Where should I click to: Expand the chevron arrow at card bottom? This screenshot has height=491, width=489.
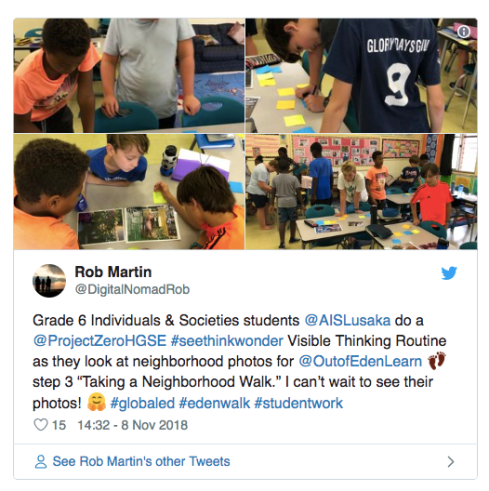pos(451,462)
